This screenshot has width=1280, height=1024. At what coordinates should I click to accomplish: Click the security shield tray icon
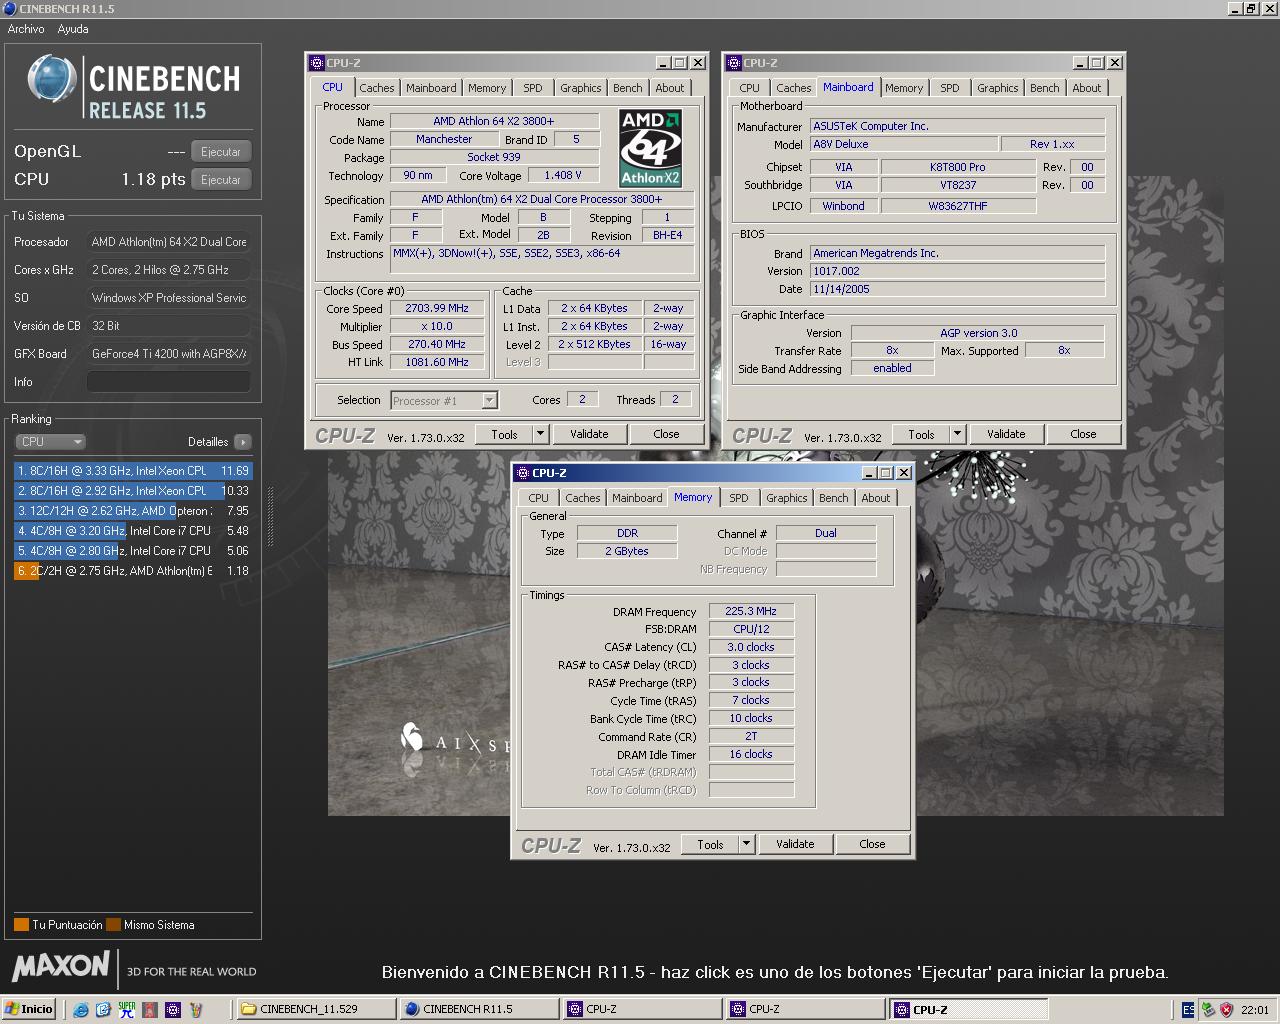[1226, 1010]
